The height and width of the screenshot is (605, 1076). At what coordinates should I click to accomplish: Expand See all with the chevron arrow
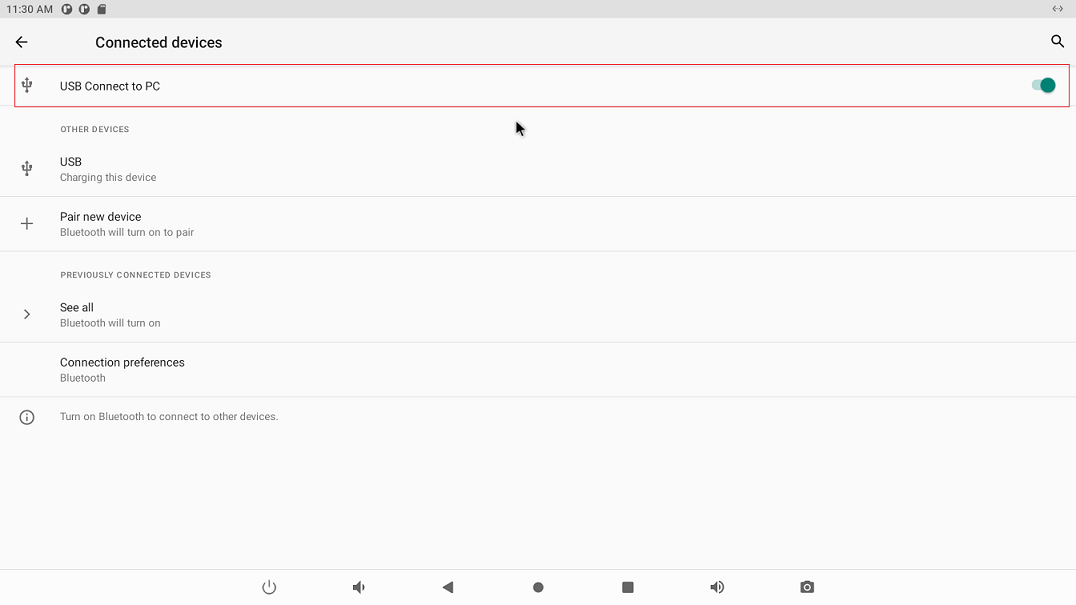pos(27,314)
